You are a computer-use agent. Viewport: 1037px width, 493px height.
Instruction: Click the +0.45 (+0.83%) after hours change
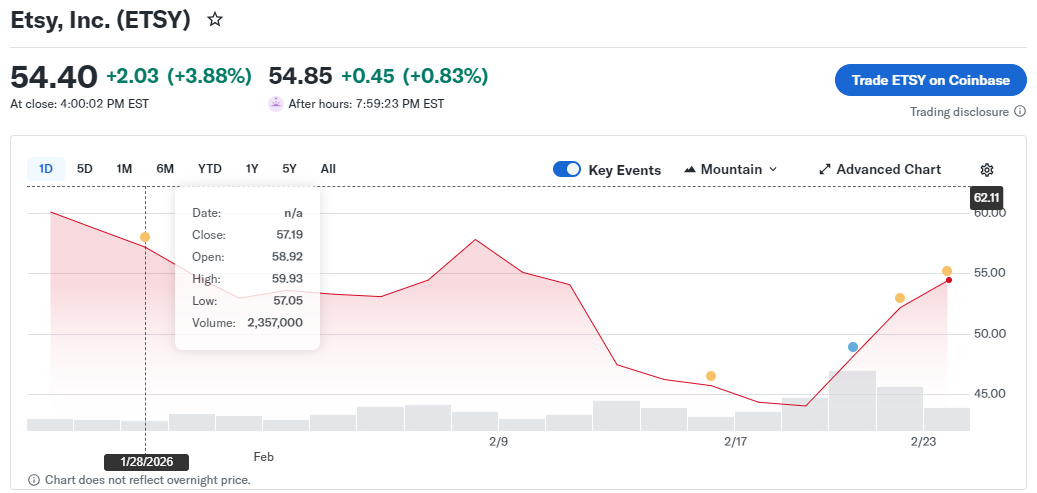pos(415,77)
